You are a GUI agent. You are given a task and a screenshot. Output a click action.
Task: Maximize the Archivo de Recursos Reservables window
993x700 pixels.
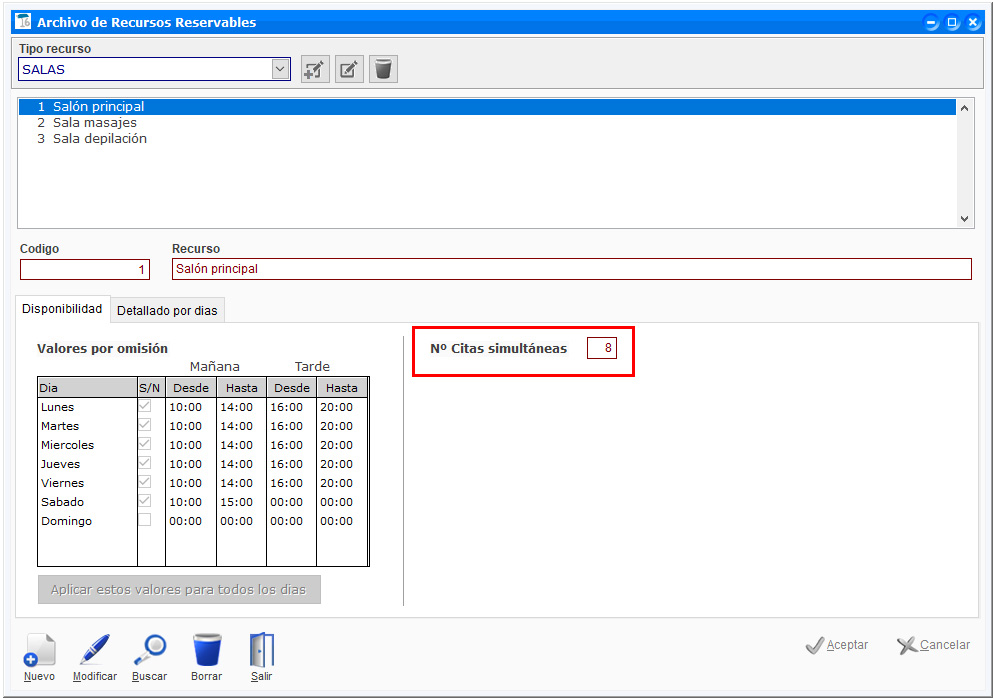(952, 23)
